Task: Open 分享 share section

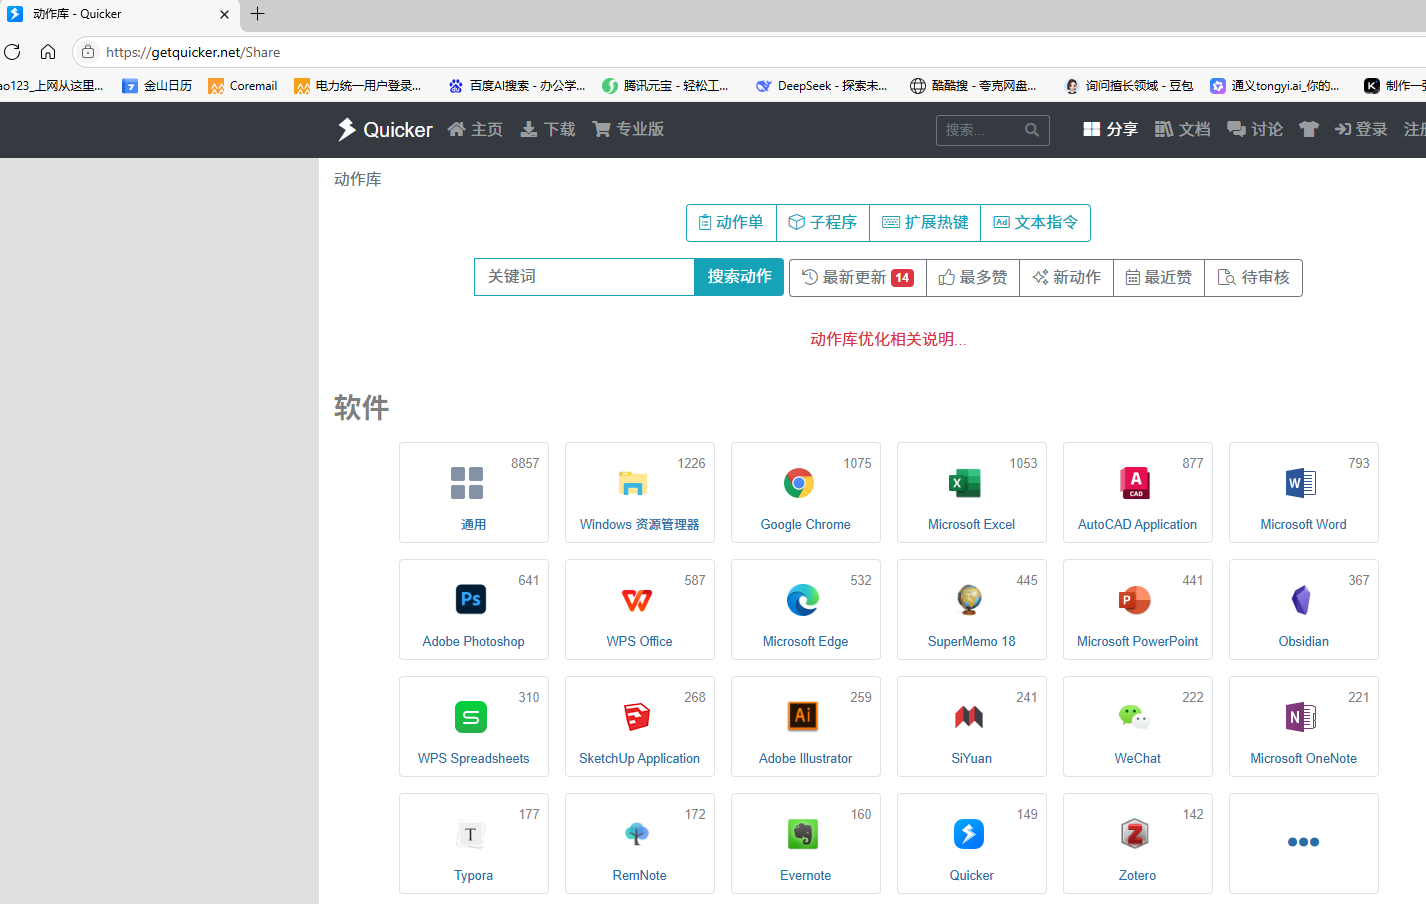Action: point(1111,129)
